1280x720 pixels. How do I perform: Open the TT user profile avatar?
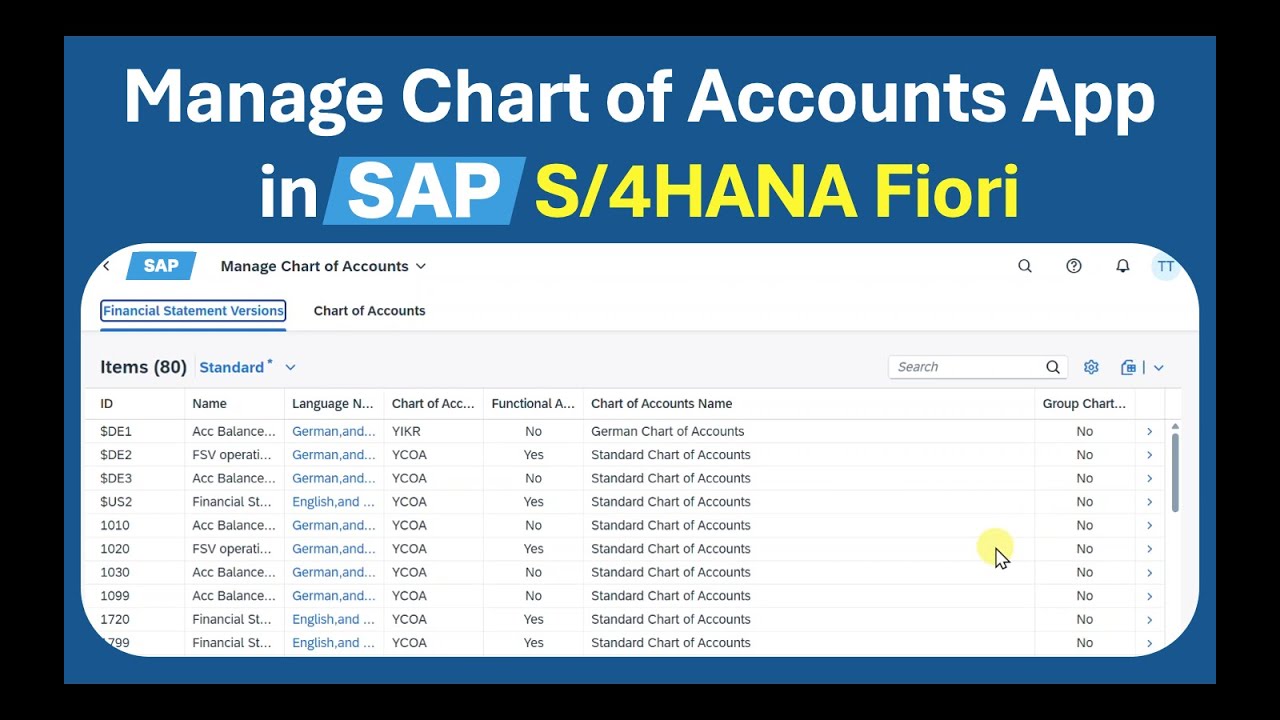[1166, 266]
